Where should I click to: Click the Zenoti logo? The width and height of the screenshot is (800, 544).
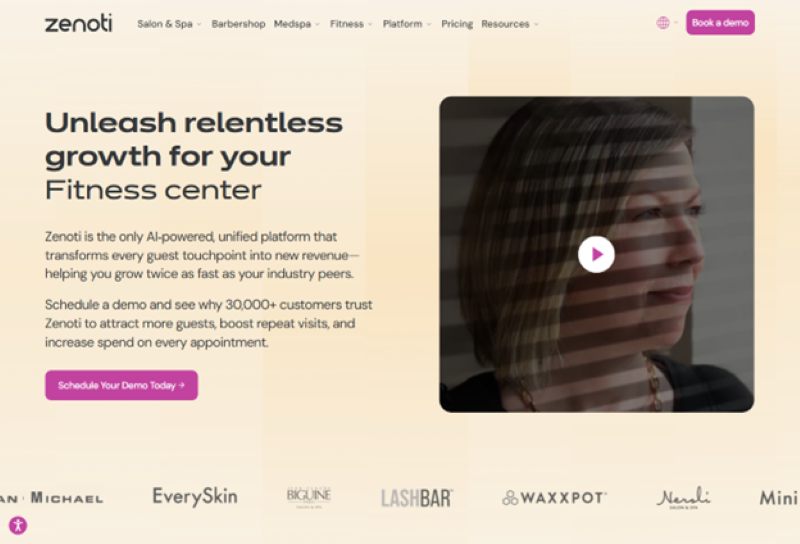pos(79,23)
